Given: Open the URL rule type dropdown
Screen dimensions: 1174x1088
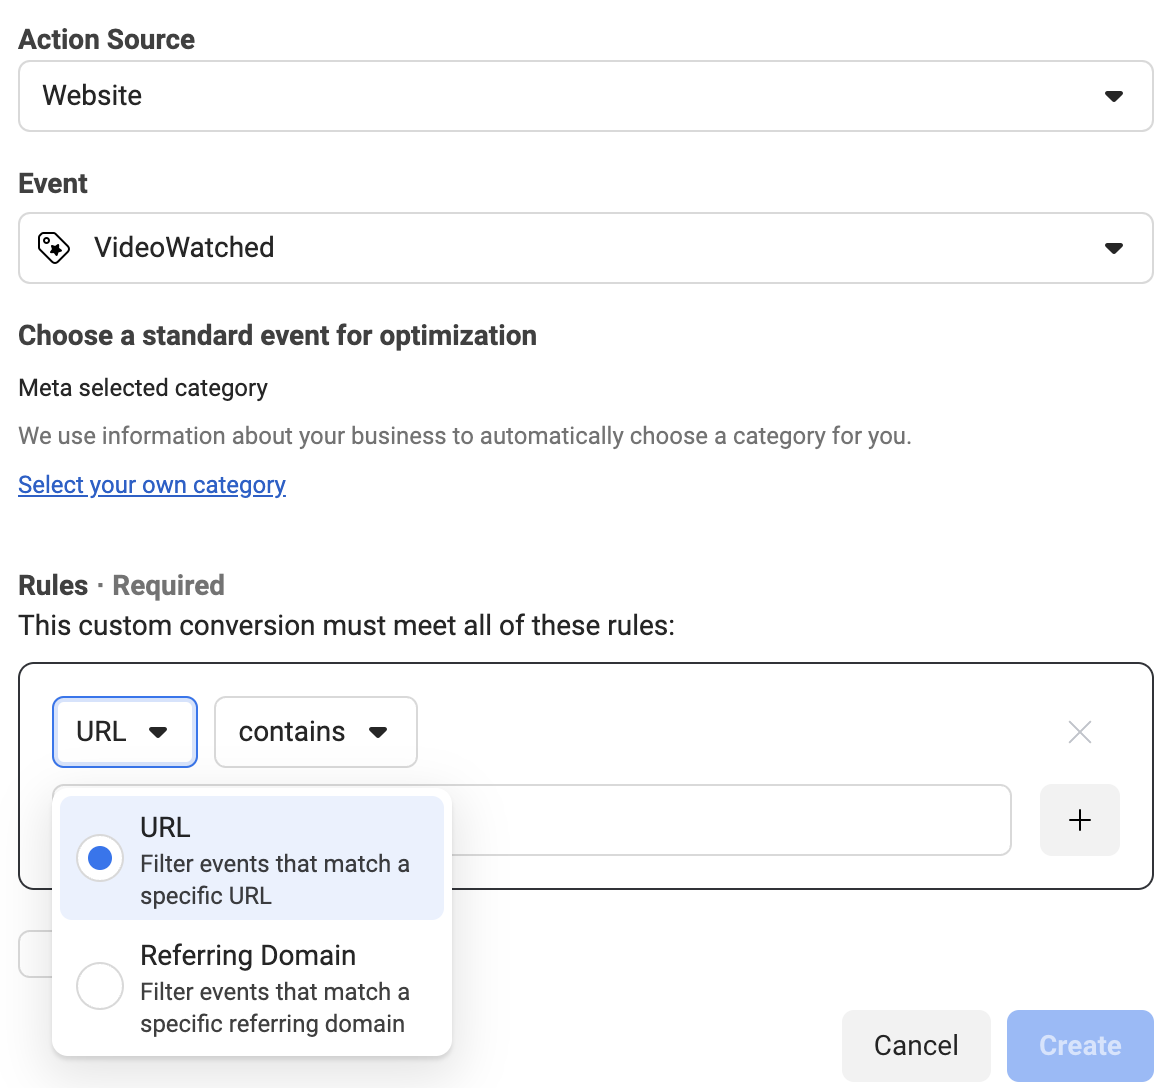Looking at the screenshot, I should coord(125,732).
